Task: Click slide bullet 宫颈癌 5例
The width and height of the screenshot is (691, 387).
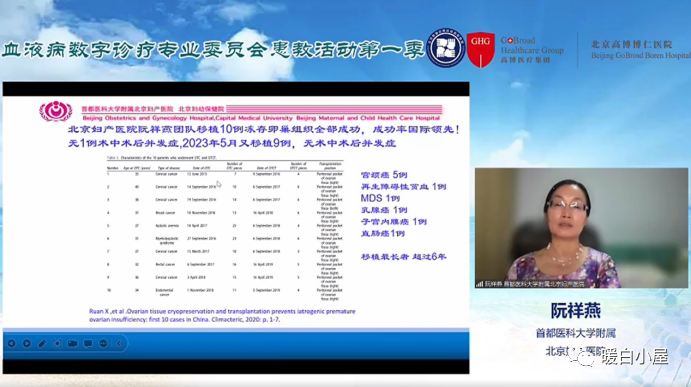Action: [x=384, y=175]
